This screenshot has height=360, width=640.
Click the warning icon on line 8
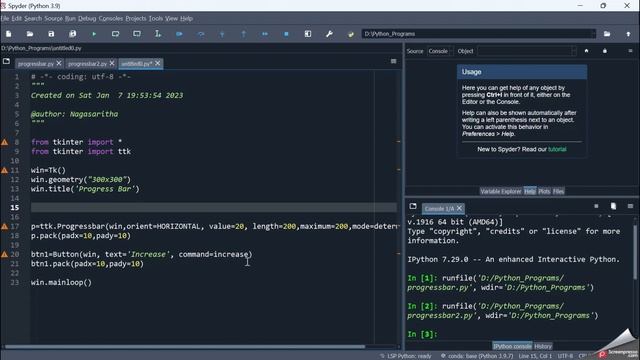4,142
